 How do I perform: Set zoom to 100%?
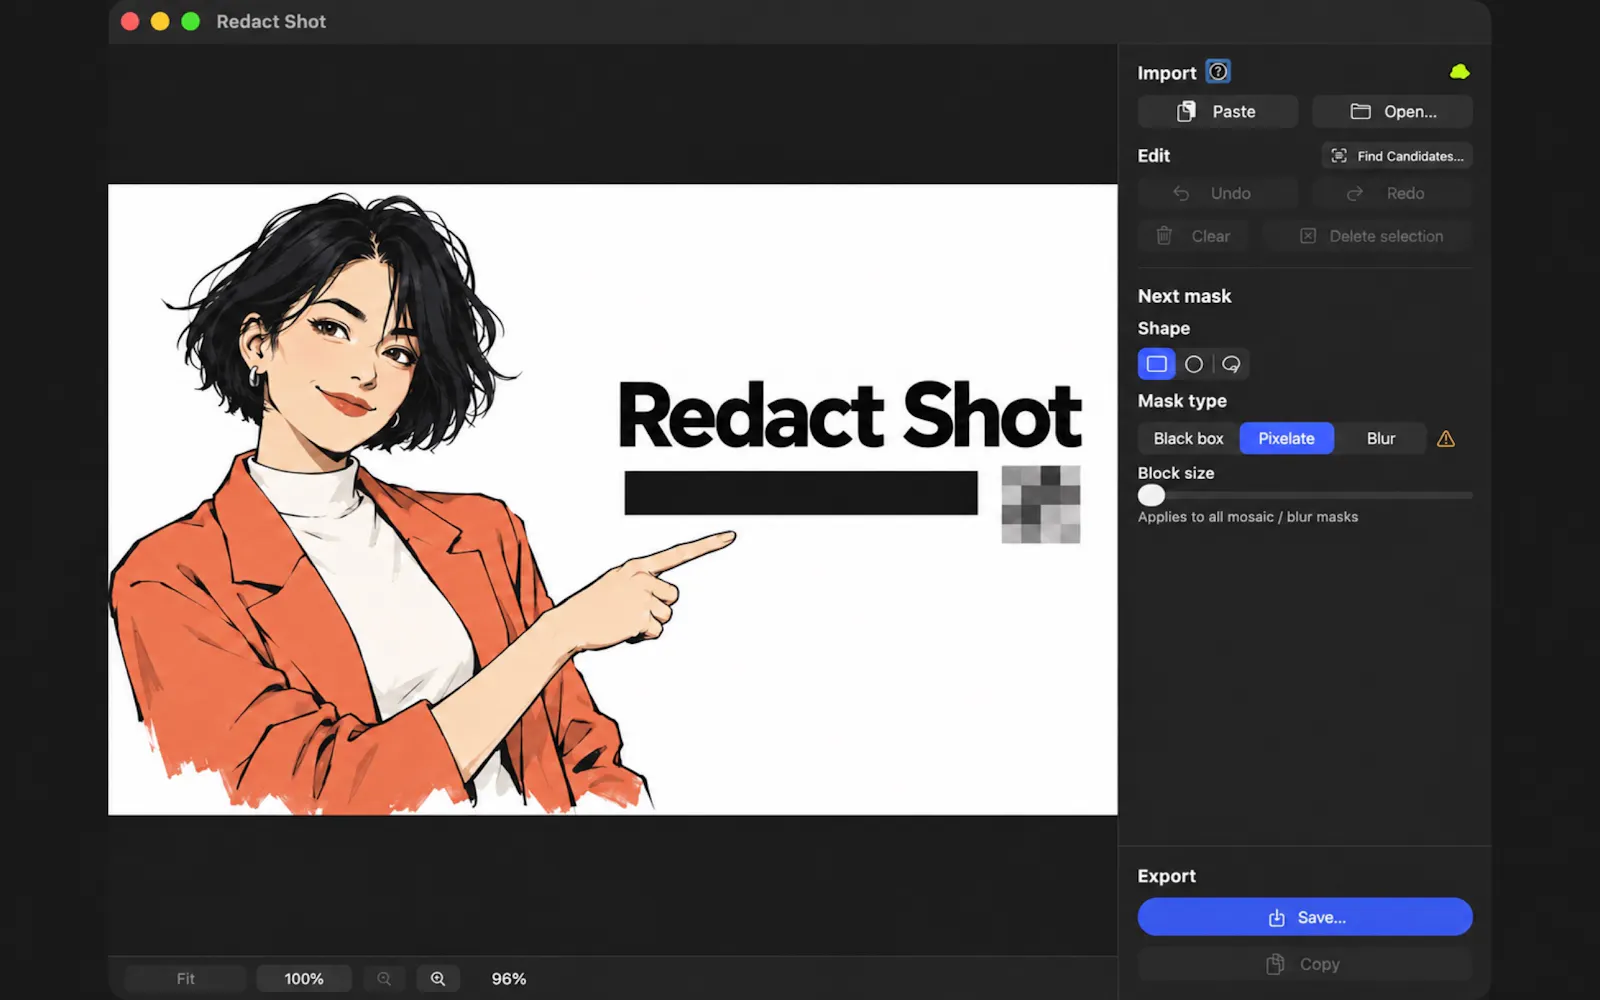tap(304, 979)
